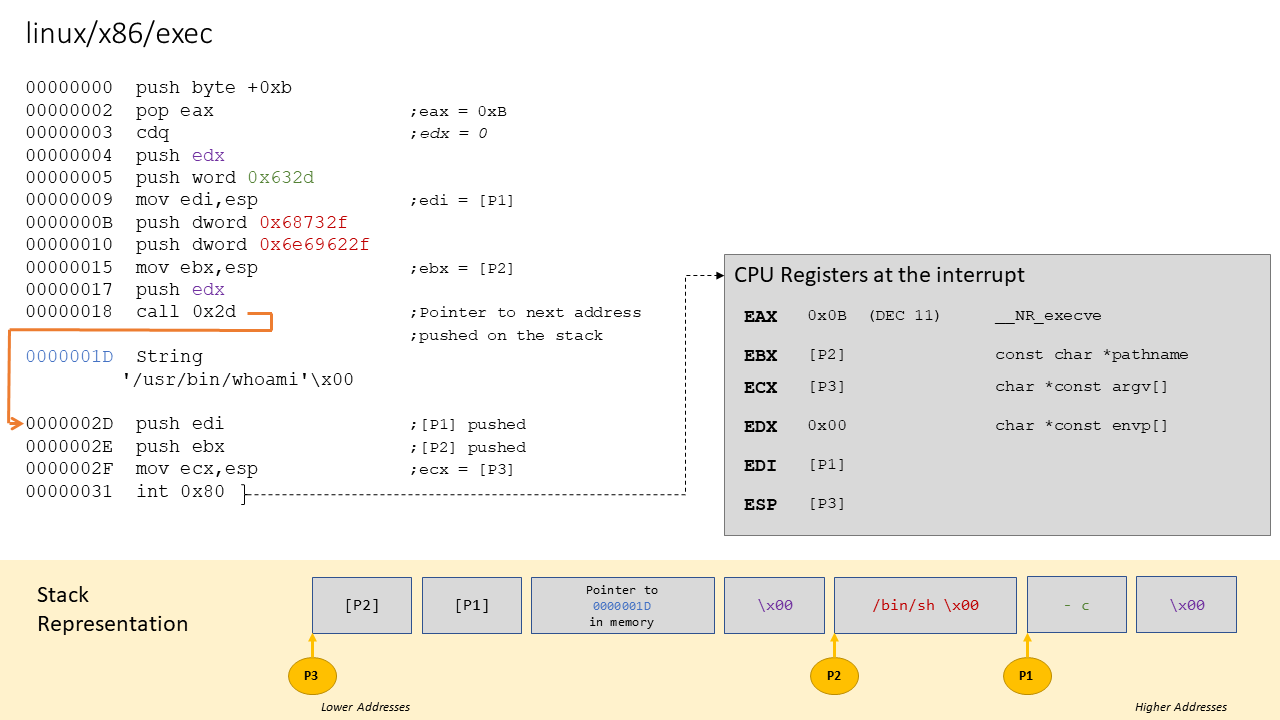This screenshot has width=1280, height=720.
Task: Click the EDI register label
Action: click(x=760, y=465)
